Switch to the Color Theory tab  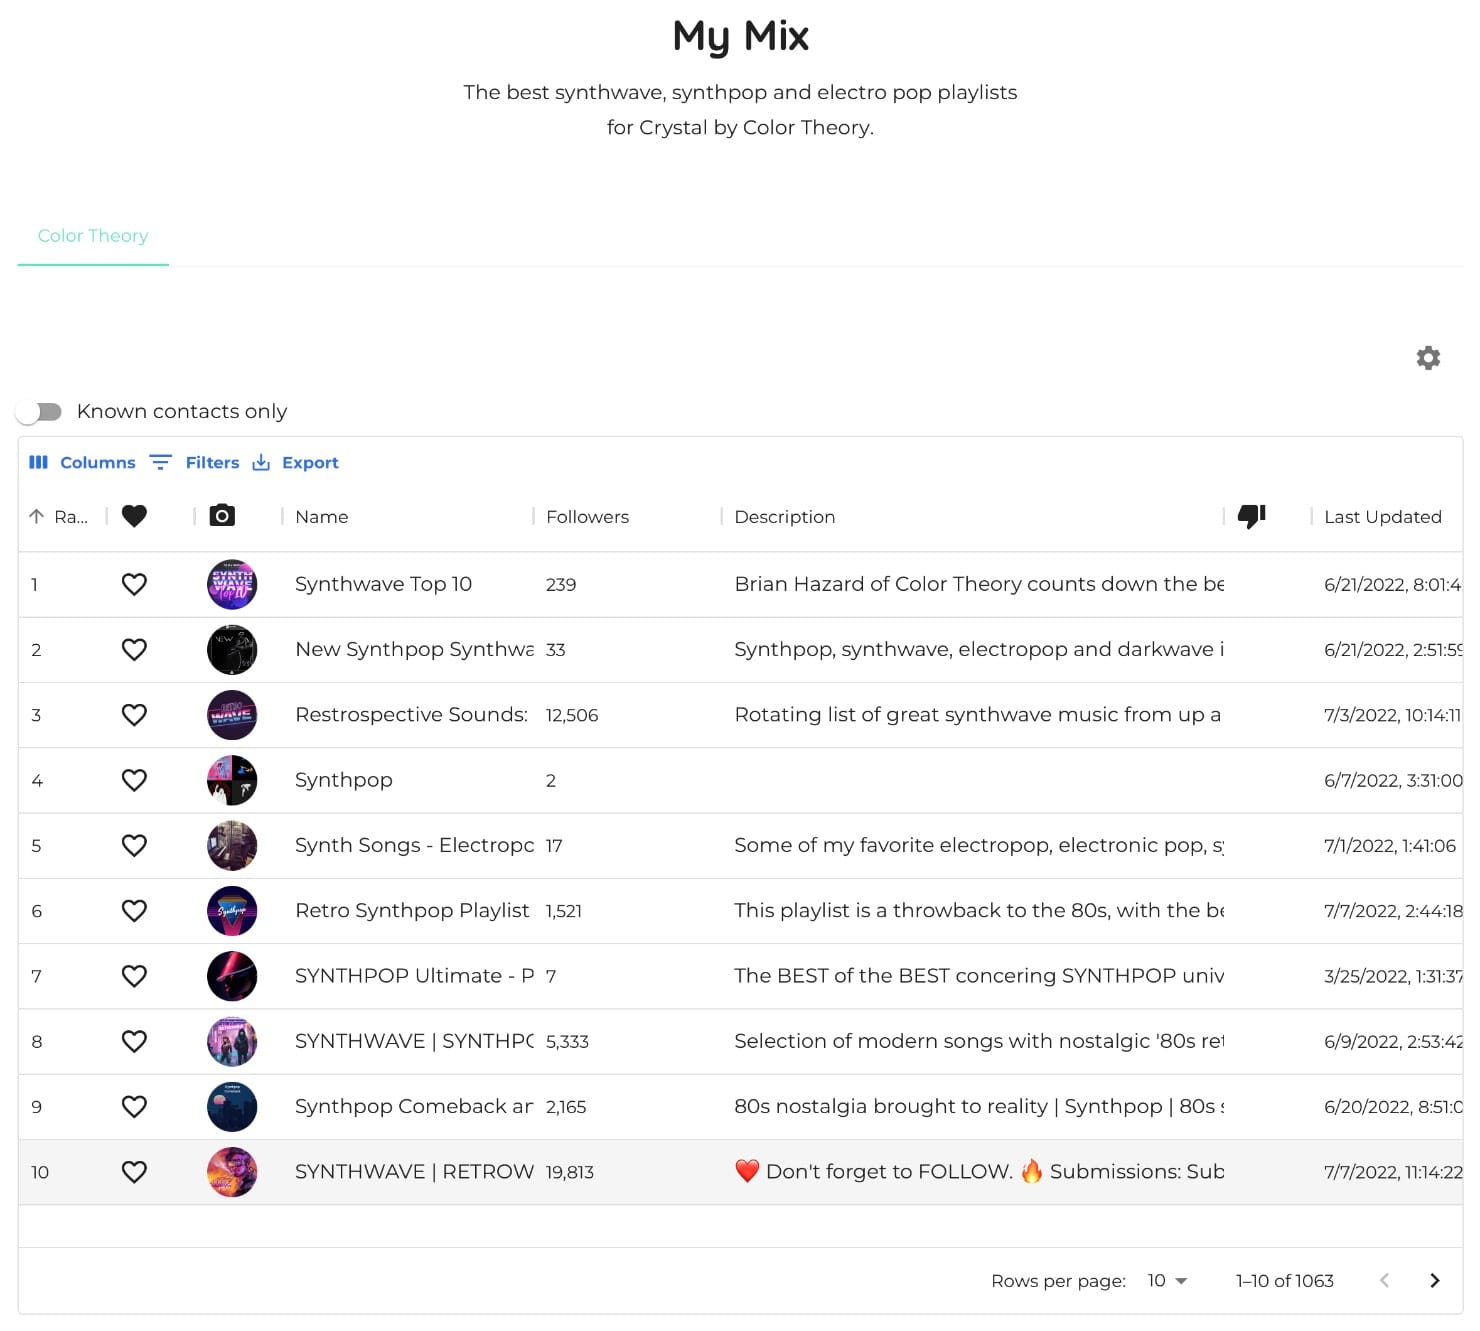coord(93,236)
